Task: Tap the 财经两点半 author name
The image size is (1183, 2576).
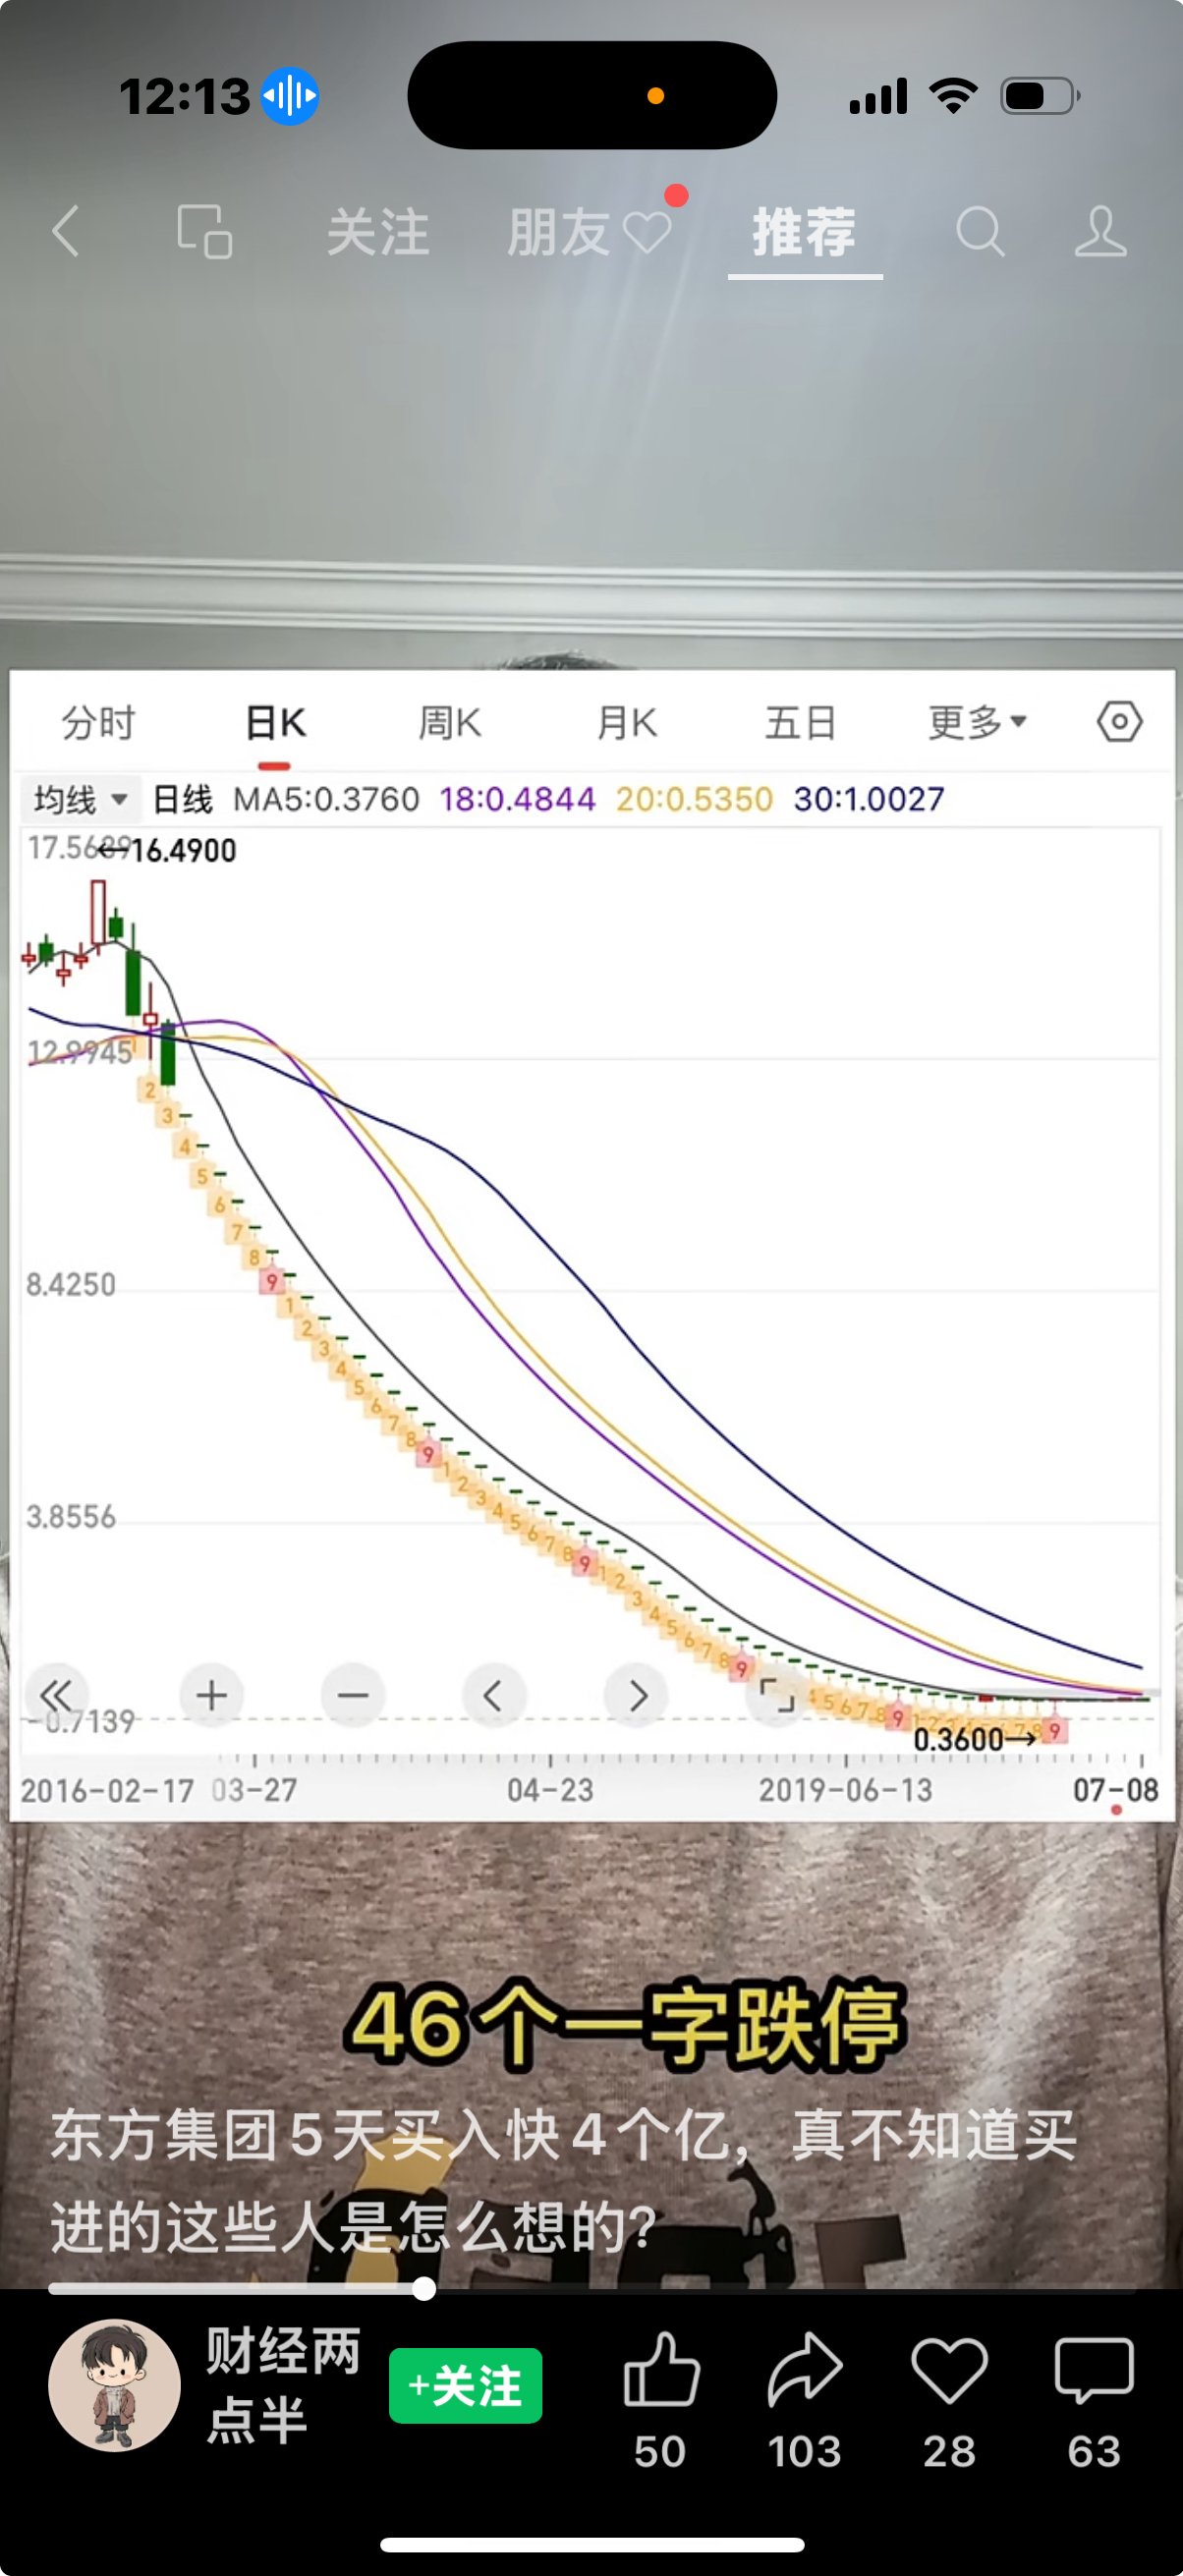Action: tap(283, 2385)
